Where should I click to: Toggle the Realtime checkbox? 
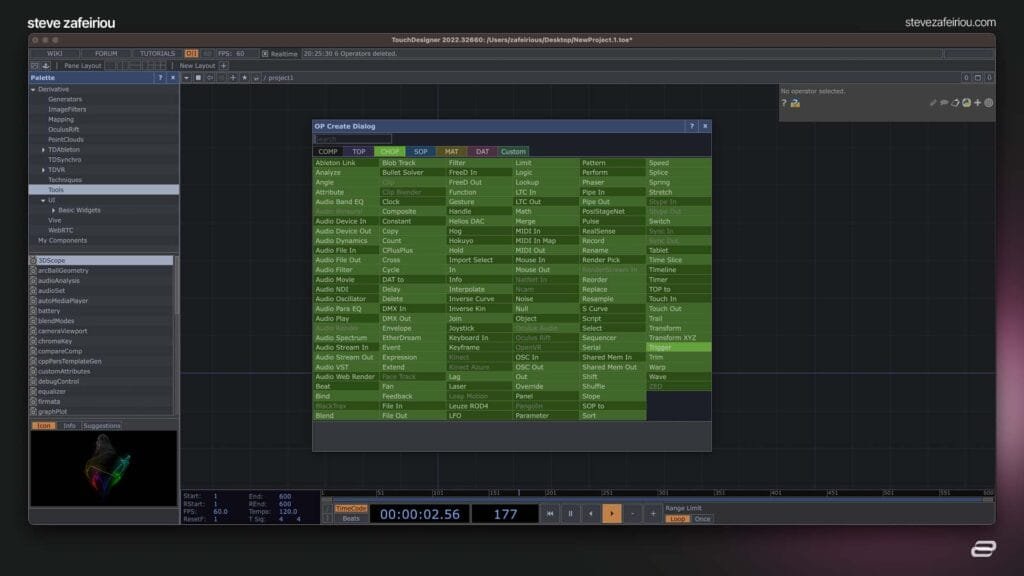(x=265, y=54)
